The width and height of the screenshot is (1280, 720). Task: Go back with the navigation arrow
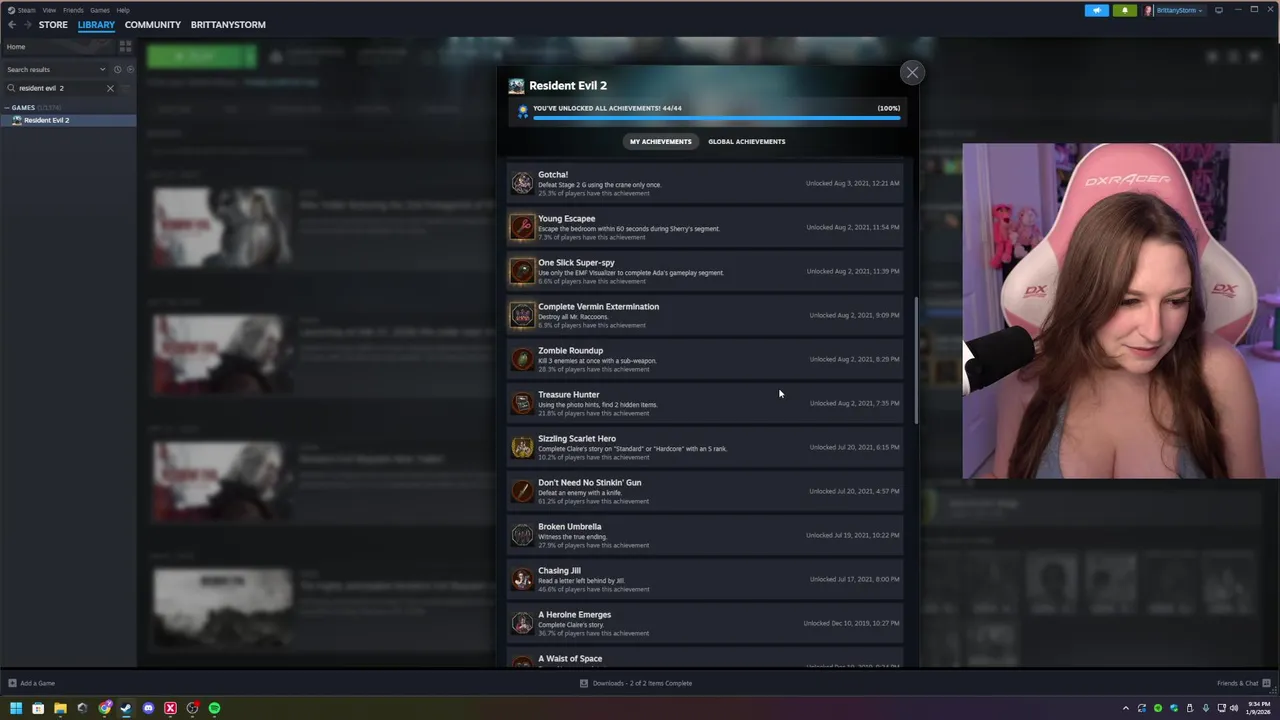(x=12, y=25)
